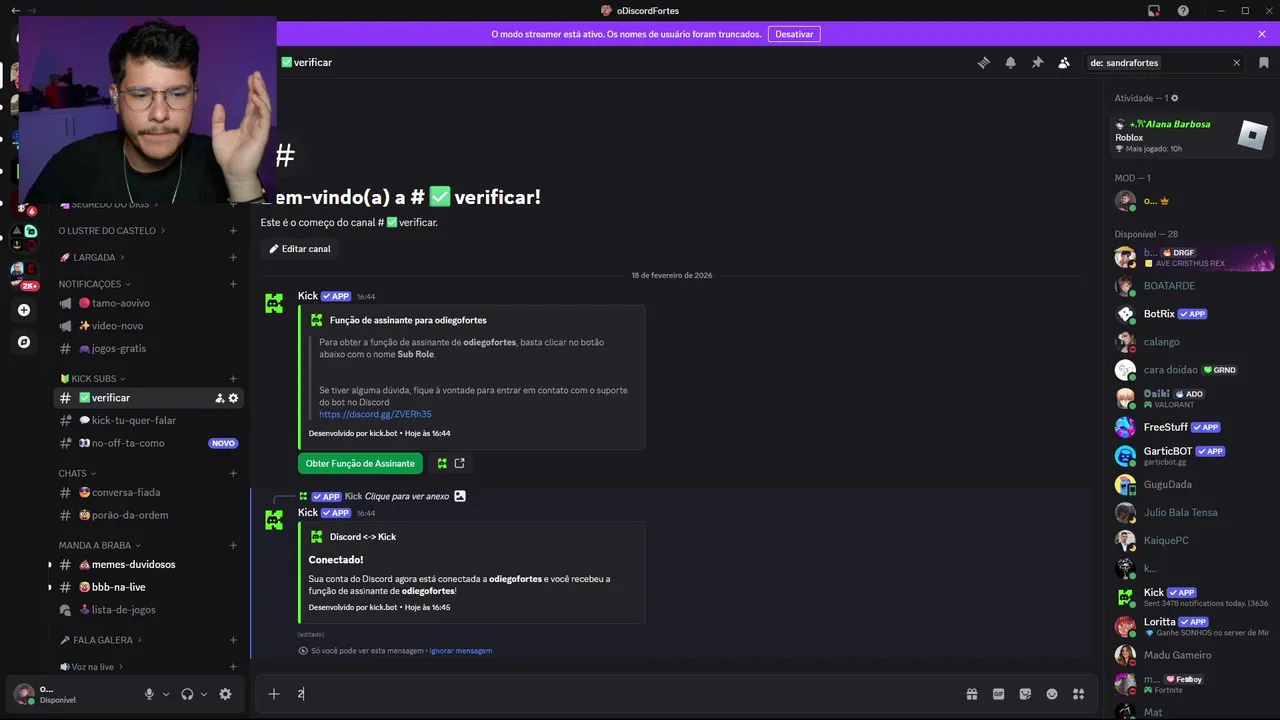The width and height of the screenshot is (1280, 720).
Task: Expand LARGADA category
Action: tap(92, 257)
